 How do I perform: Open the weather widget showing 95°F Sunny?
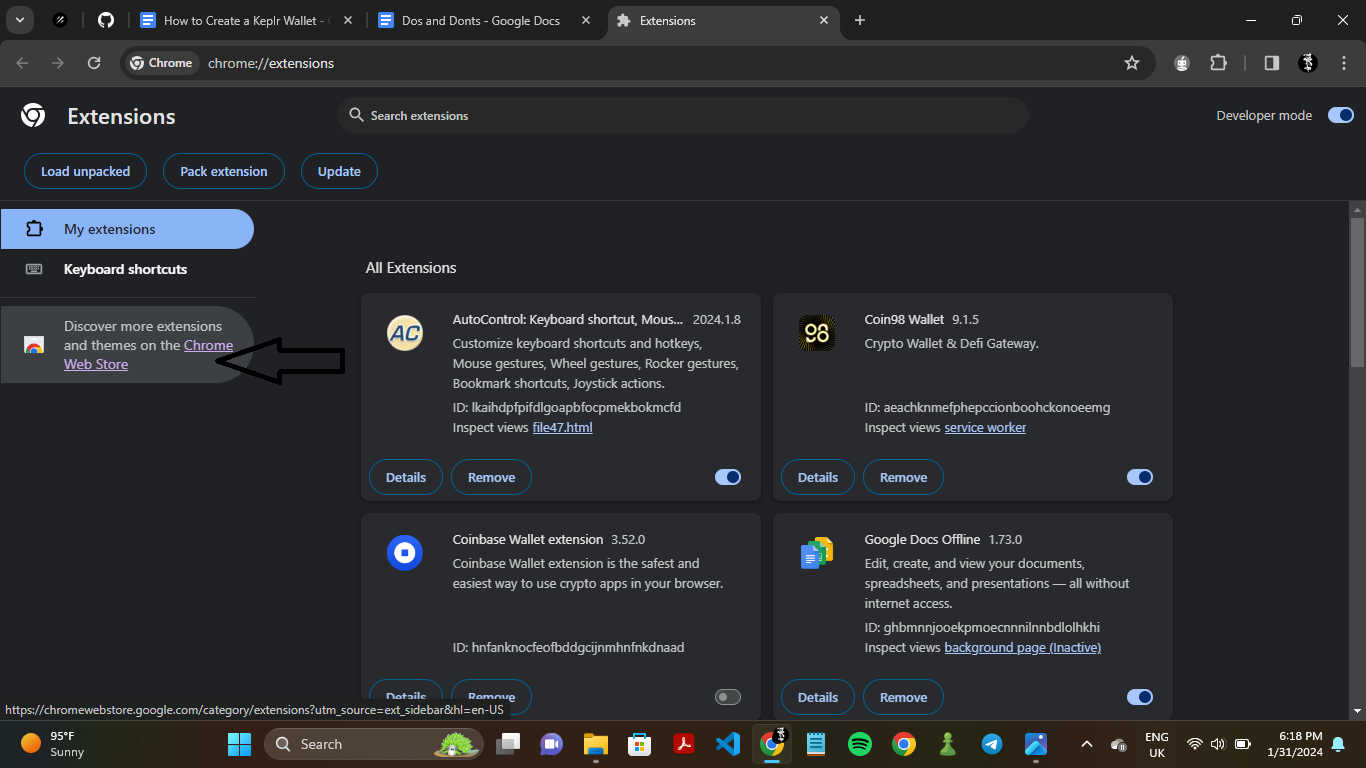click(x=54, y=744)
